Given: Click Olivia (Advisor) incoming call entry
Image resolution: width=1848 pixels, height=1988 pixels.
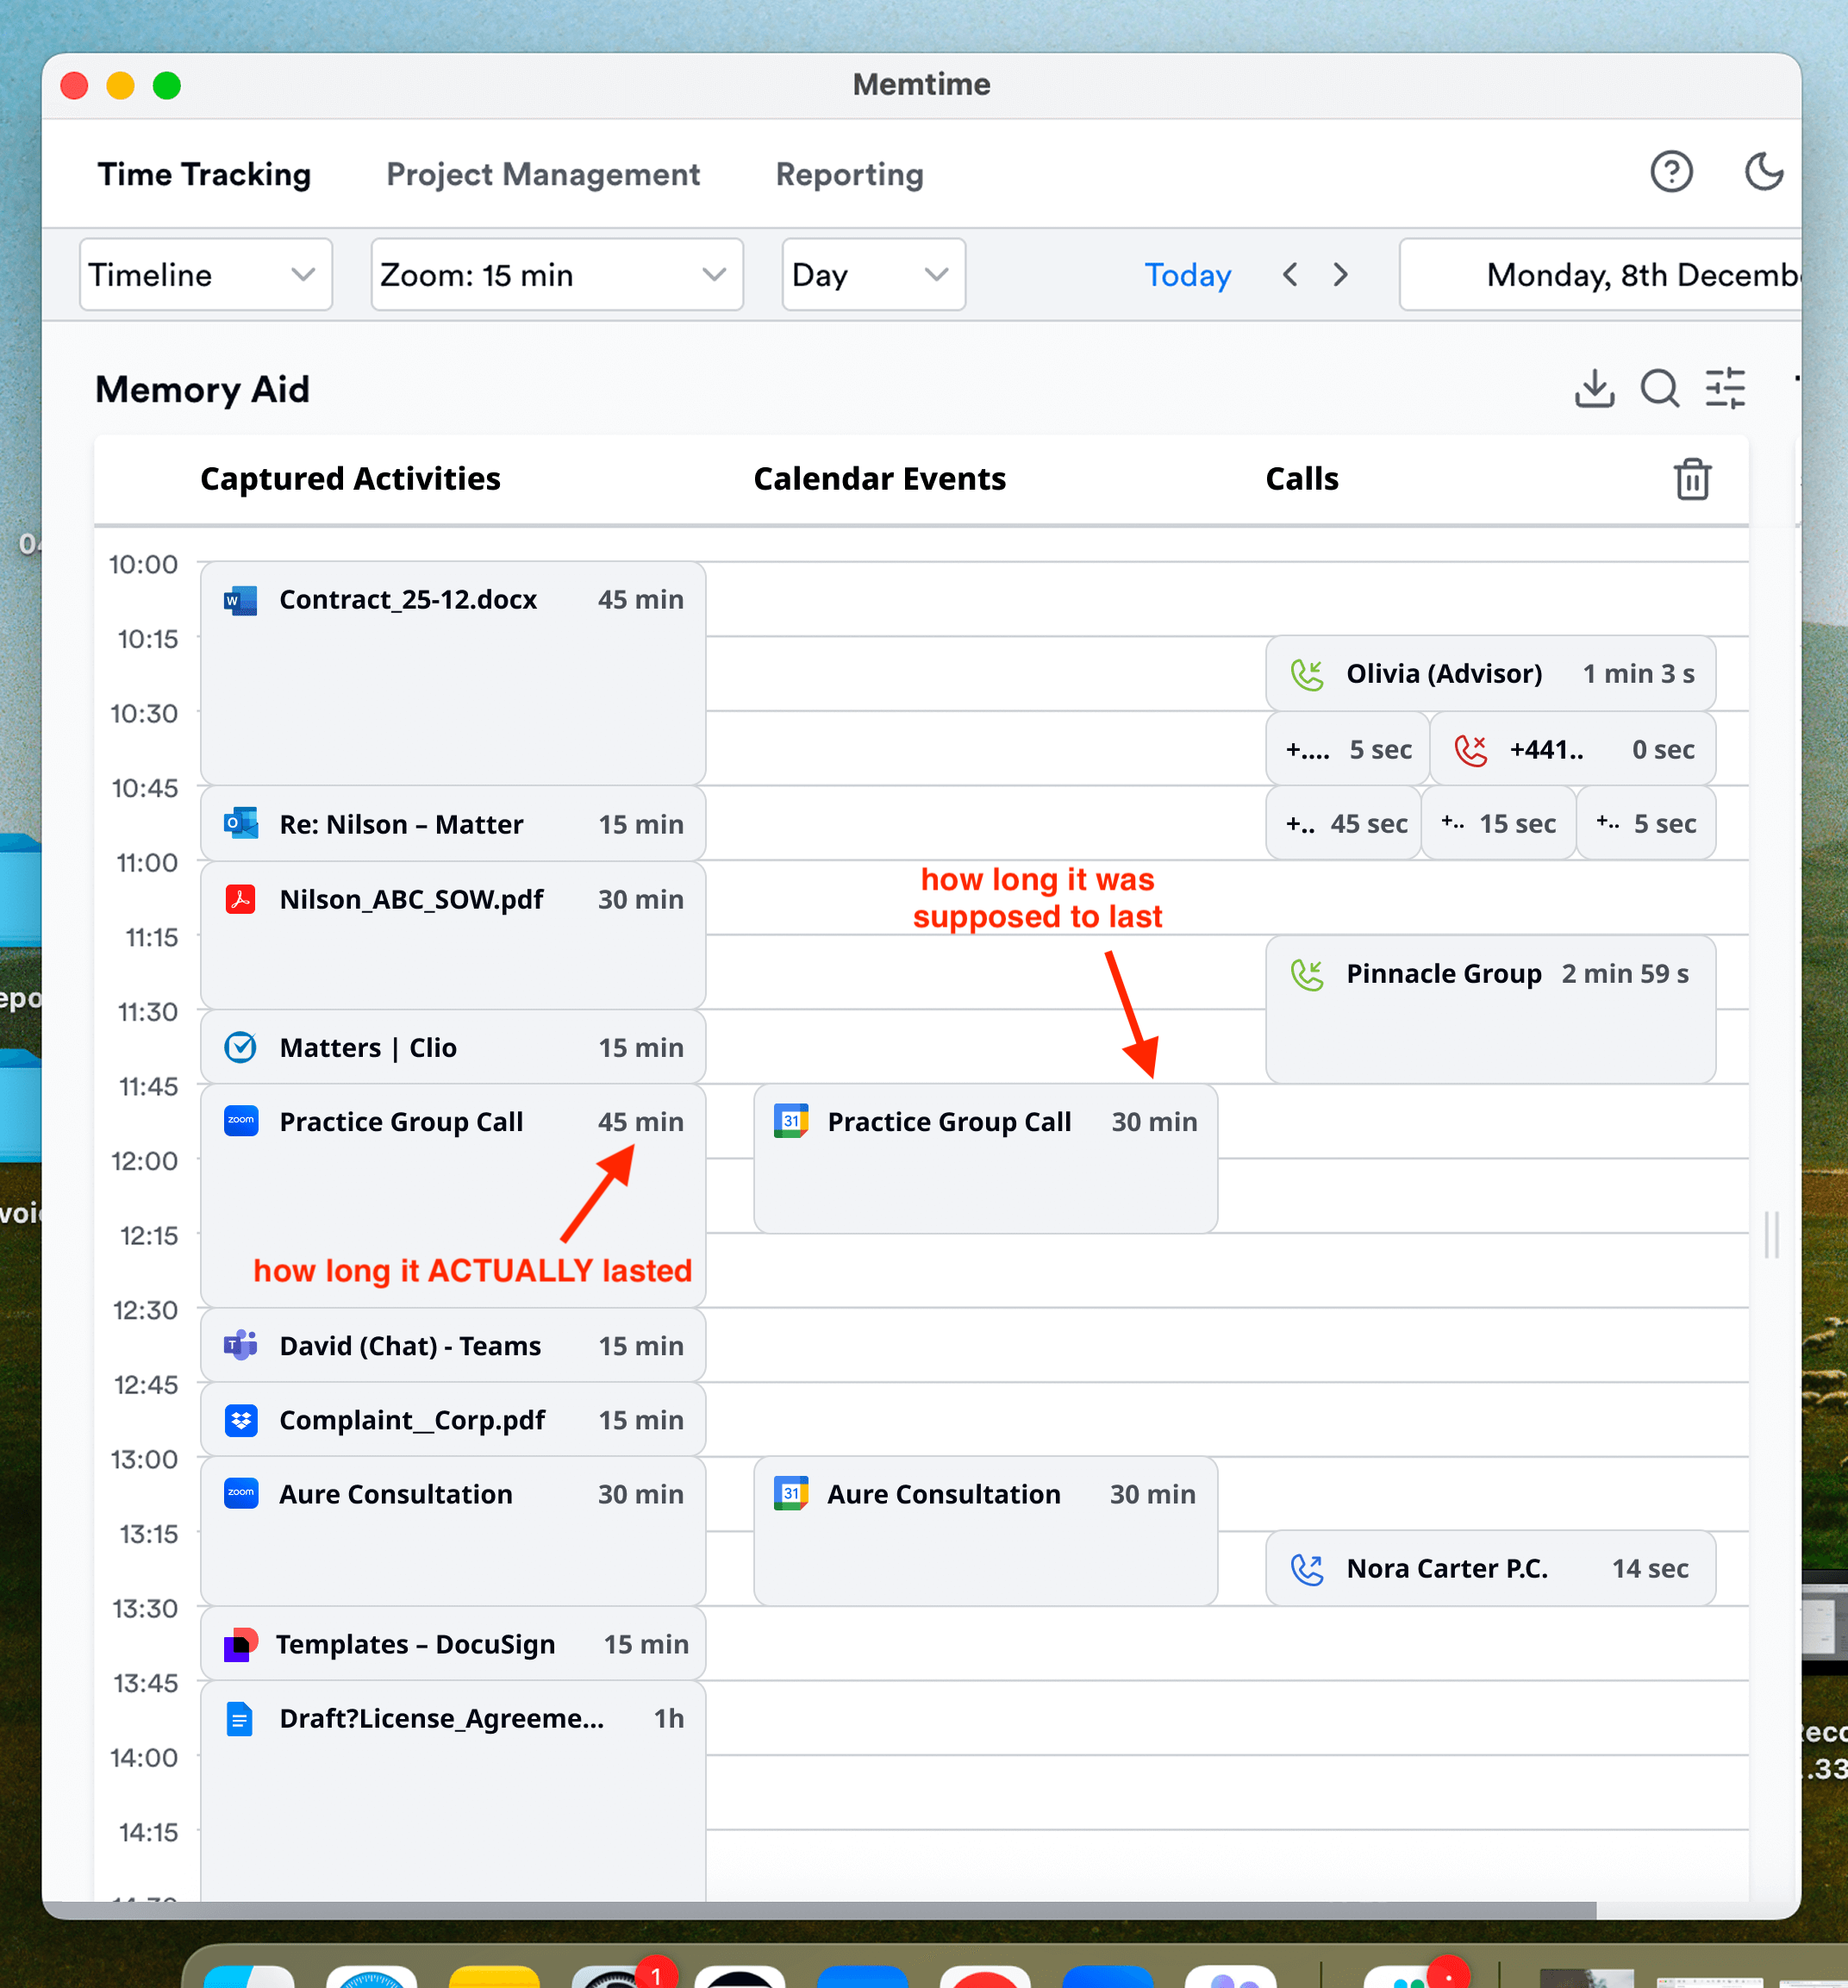Looking at the screenshot, I should tap(1489, 674).
